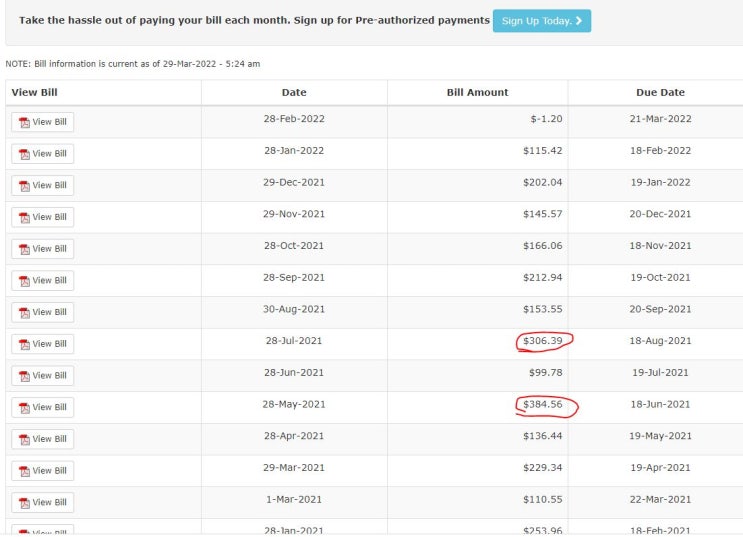The width and height of the screenshot is (743, 537).
Task: Click the bill information NOTE line
Action: (x=133, y=64)
